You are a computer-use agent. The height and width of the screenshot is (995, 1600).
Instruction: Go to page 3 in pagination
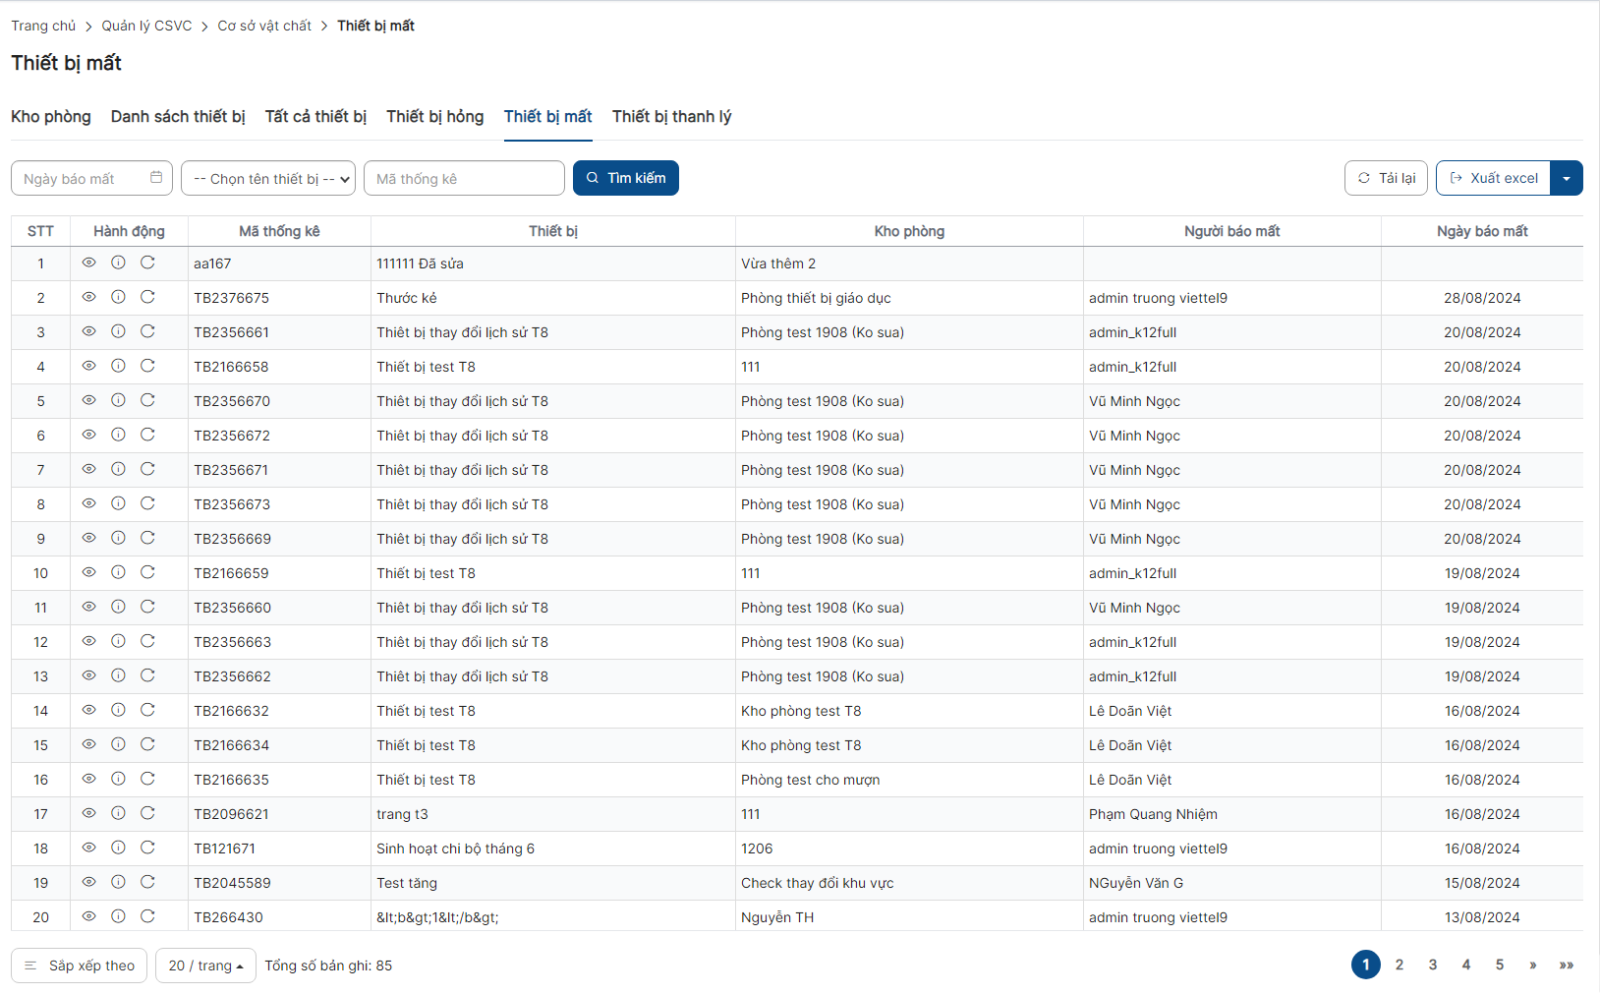coord(1432,965)
